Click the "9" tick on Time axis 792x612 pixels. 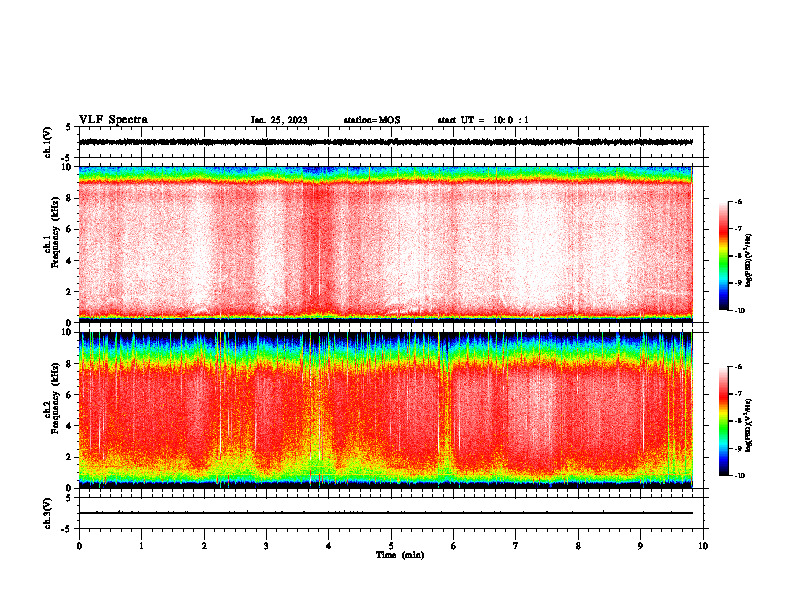[640, 546]
